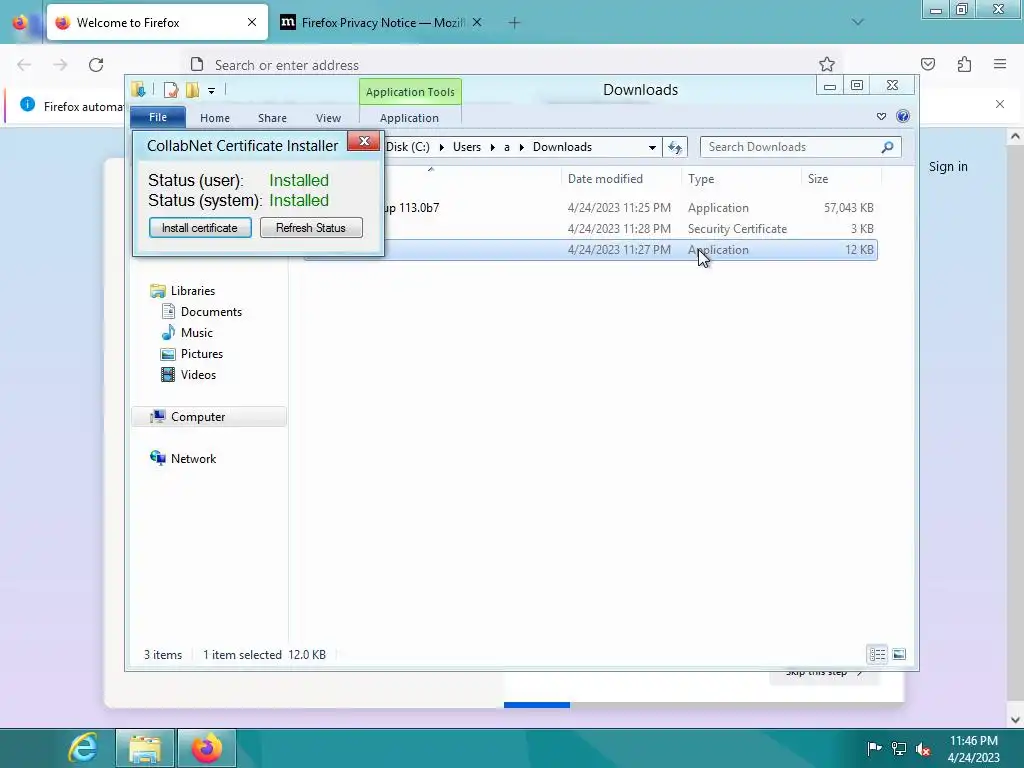Open Explorer help icon
The image size is (1024, 768).
click(903, 116)
